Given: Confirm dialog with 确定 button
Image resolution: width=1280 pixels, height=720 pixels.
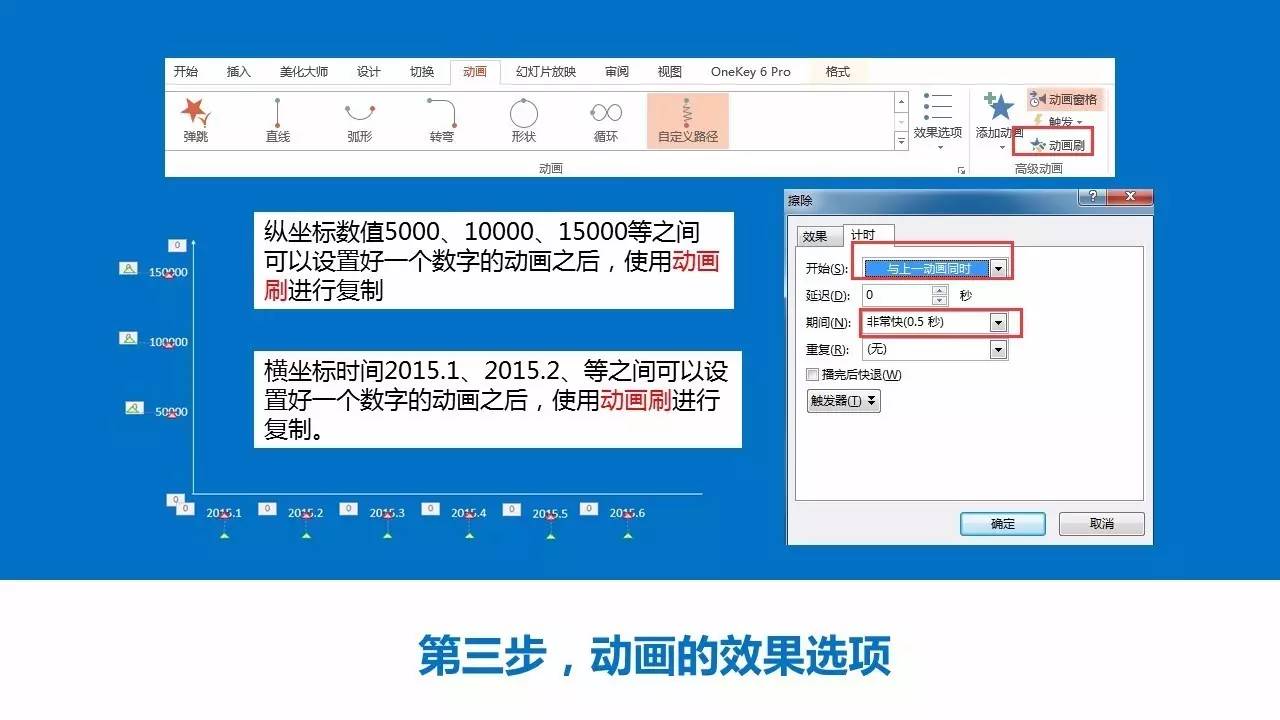Looking at the screenshot, I should 1002,524.
